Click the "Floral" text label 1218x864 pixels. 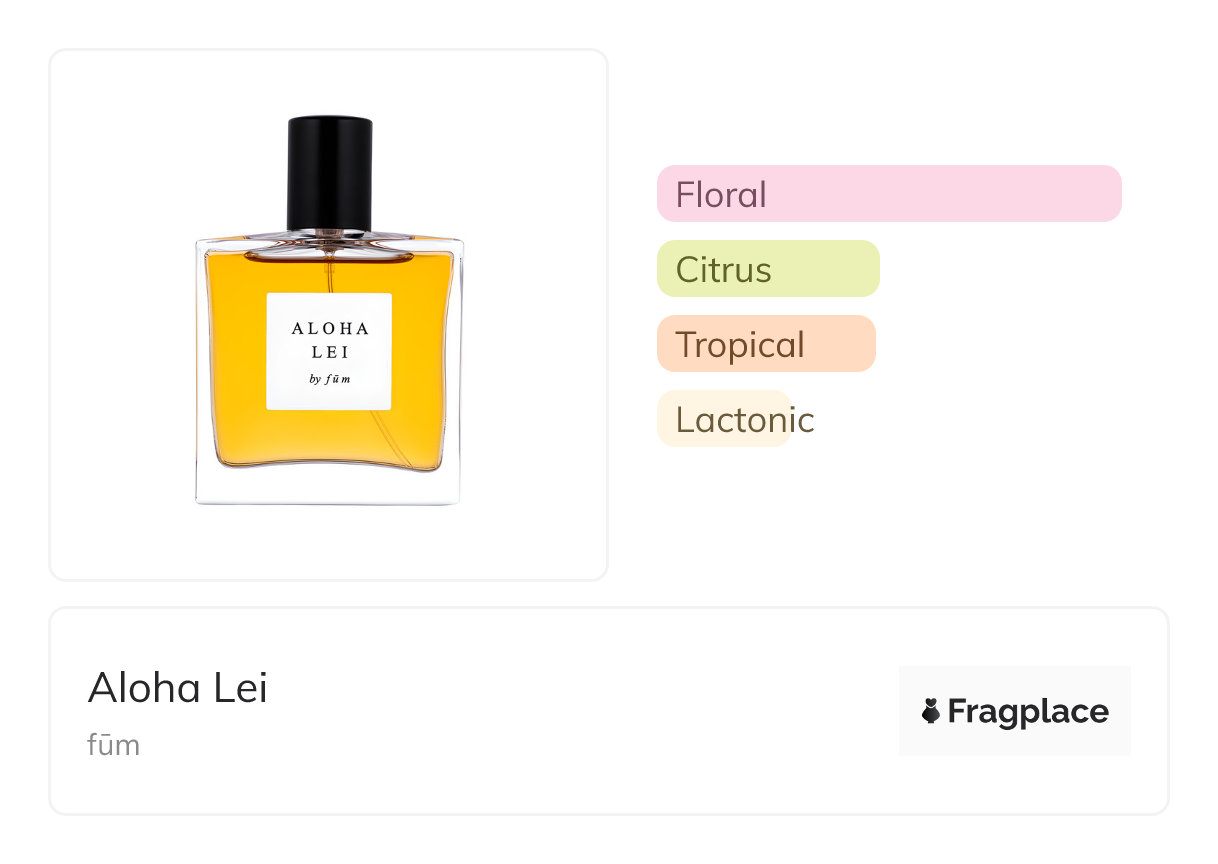pyautogui.click(x=721, y=194)
